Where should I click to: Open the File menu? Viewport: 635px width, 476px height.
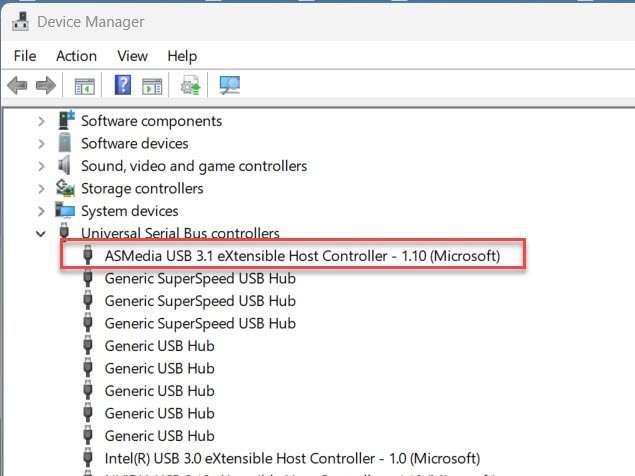point(25,56)
